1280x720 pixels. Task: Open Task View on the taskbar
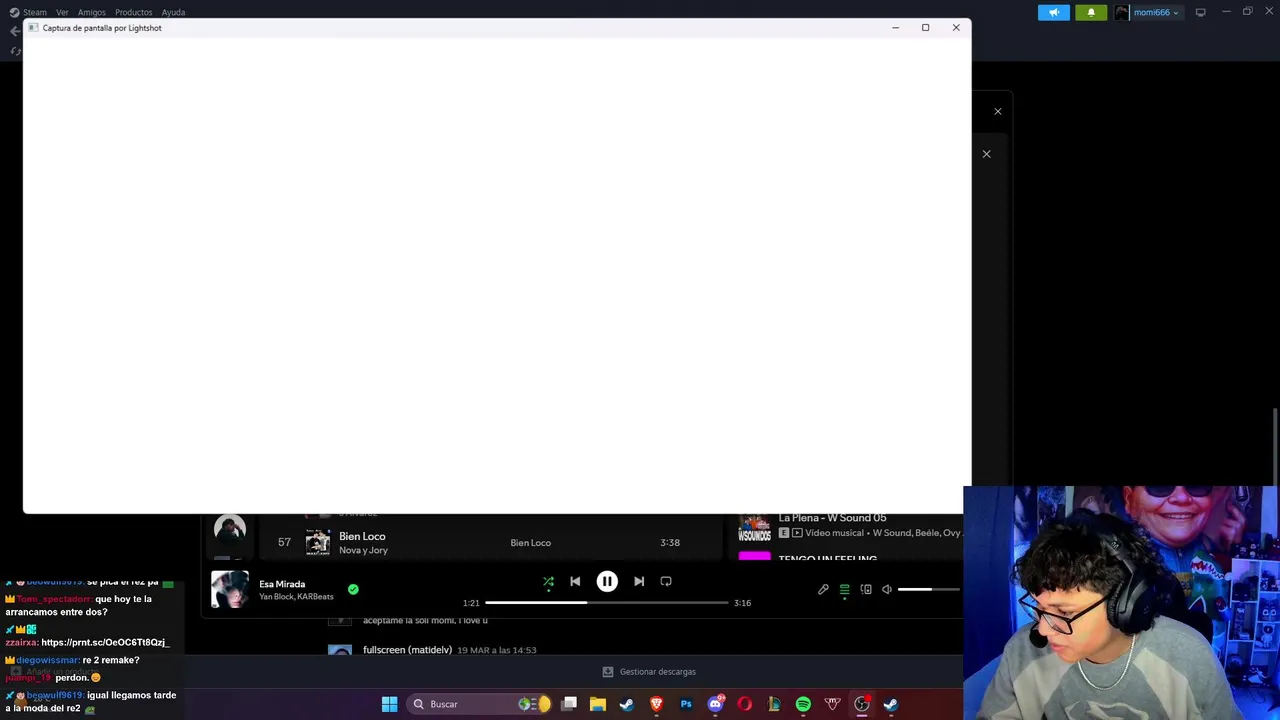click(569, 704)
